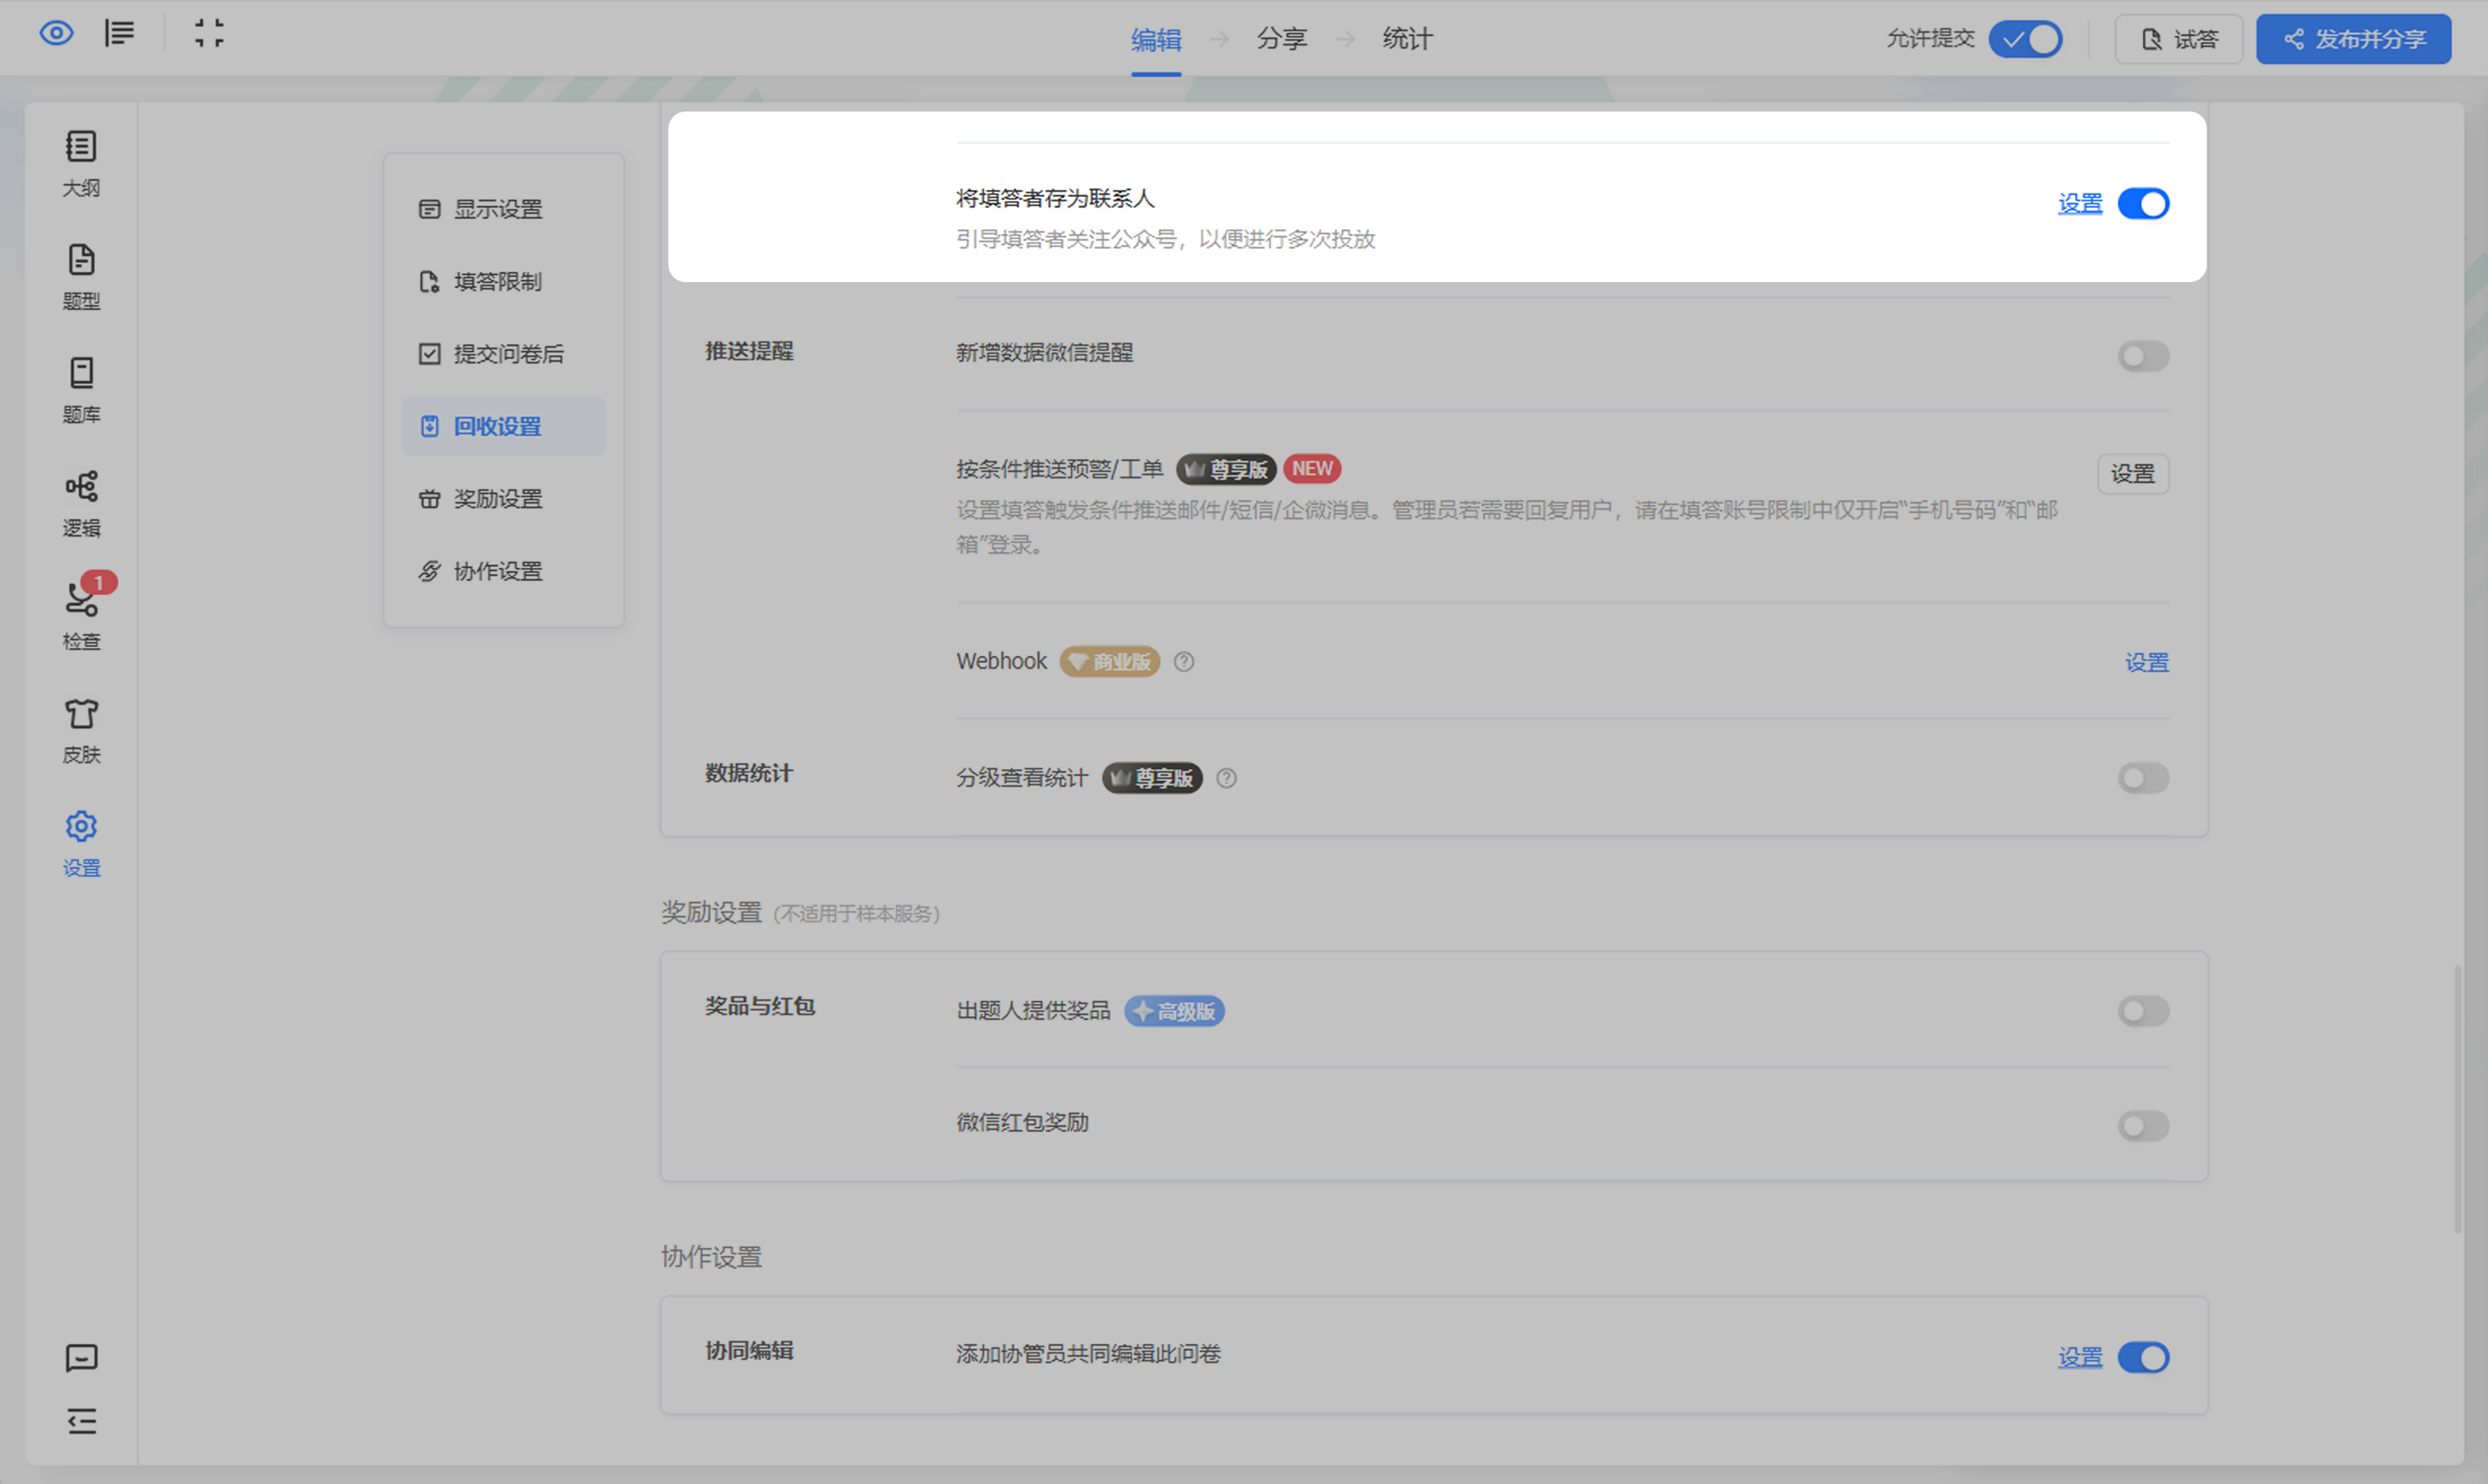Open the Webhook 设置 link
2488x1484 pixels.
pyautogui.click(x=2147, y=662)
